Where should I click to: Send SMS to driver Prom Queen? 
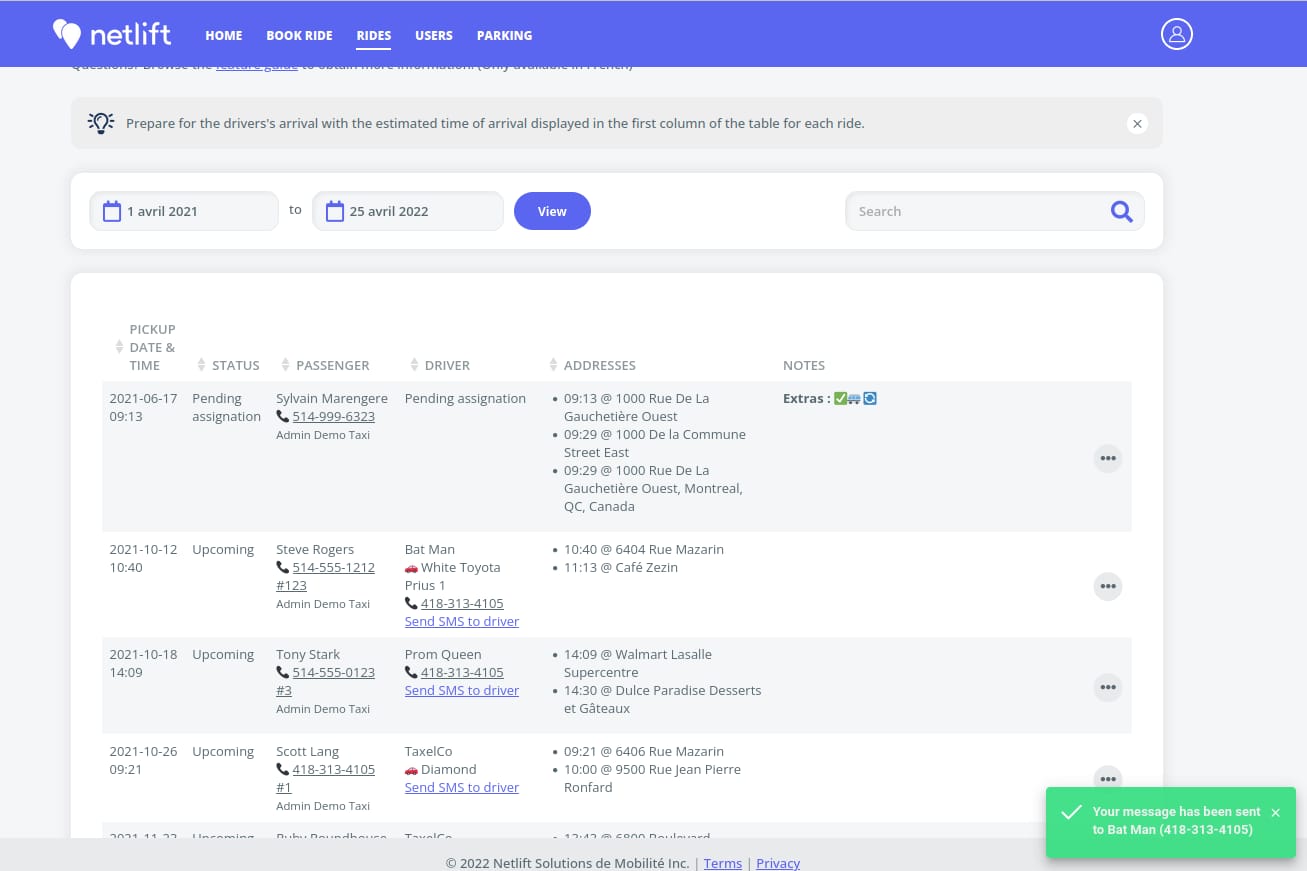(461, 690)
